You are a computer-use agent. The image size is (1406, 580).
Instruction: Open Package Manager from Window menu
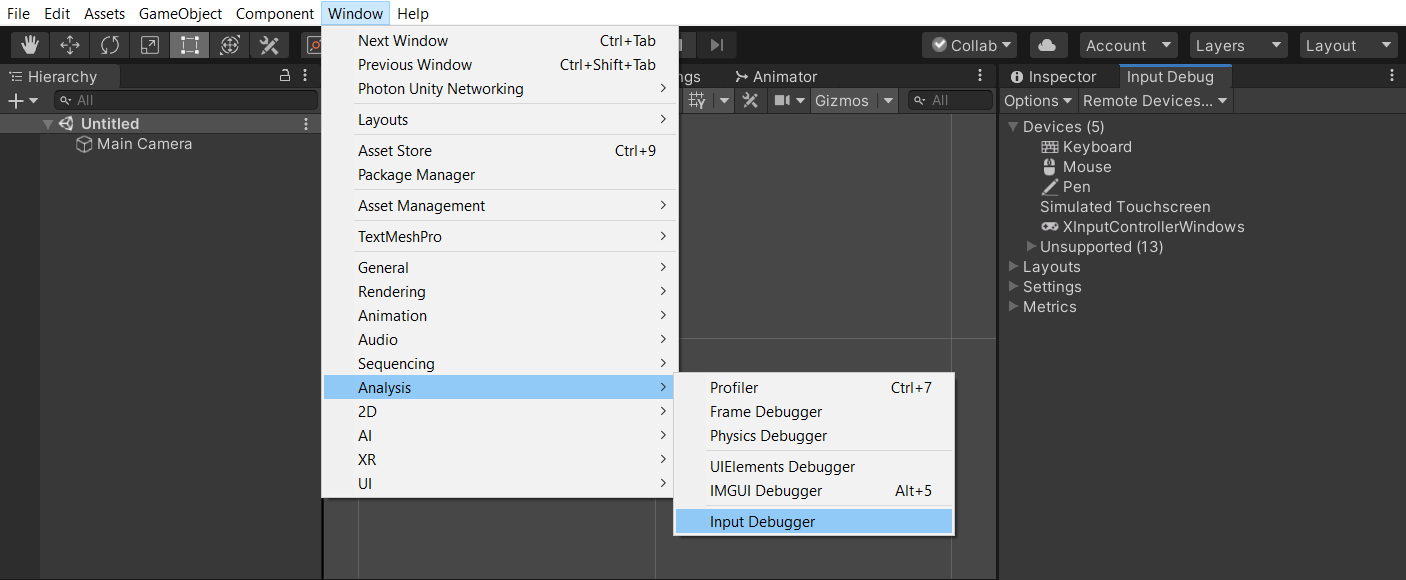click(x=416, y=175)
